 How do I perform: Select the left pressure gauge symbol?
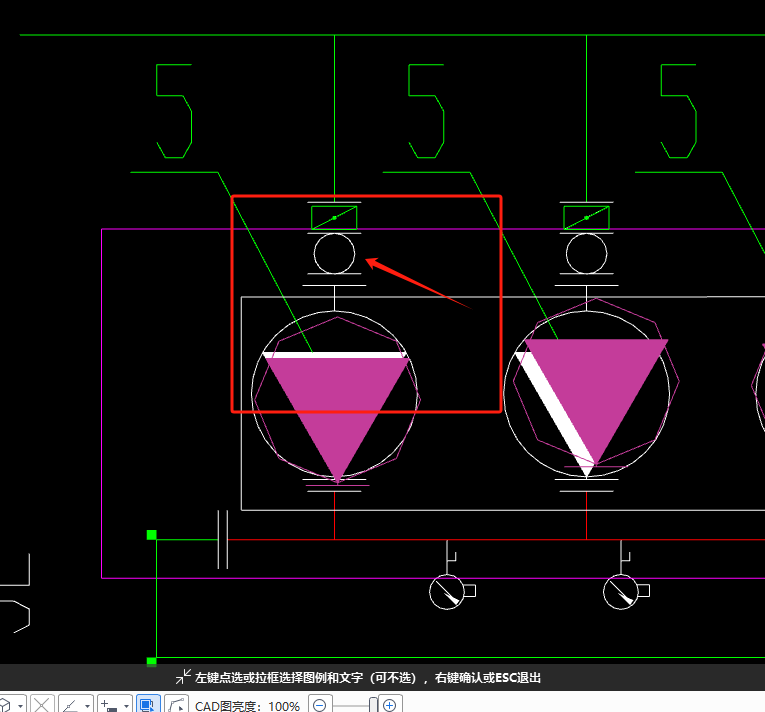coord(451,591)
